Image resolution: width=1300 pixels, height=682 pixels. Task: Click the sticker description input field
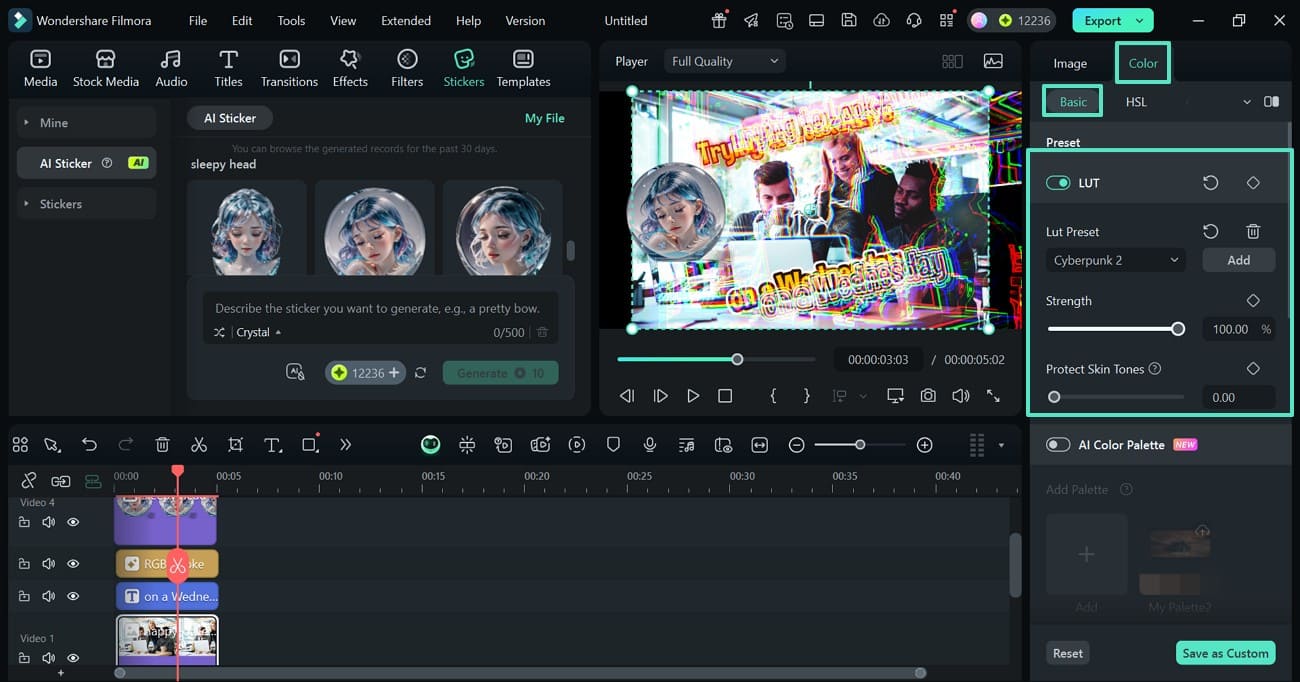tap(380, 310)
